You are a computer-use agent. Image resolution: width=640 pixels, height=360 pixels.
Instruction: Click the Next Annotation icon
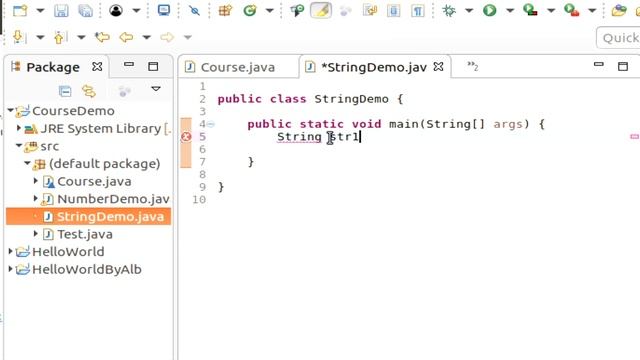(x=19, y=37)
